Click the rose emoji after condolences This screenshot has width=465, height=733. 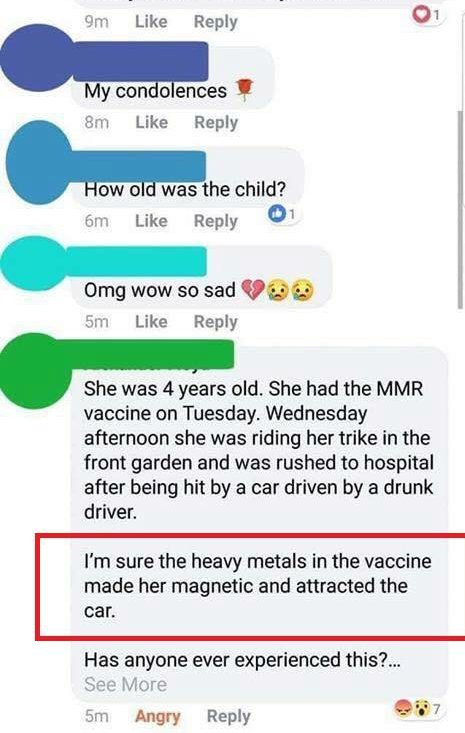point(244,90)
